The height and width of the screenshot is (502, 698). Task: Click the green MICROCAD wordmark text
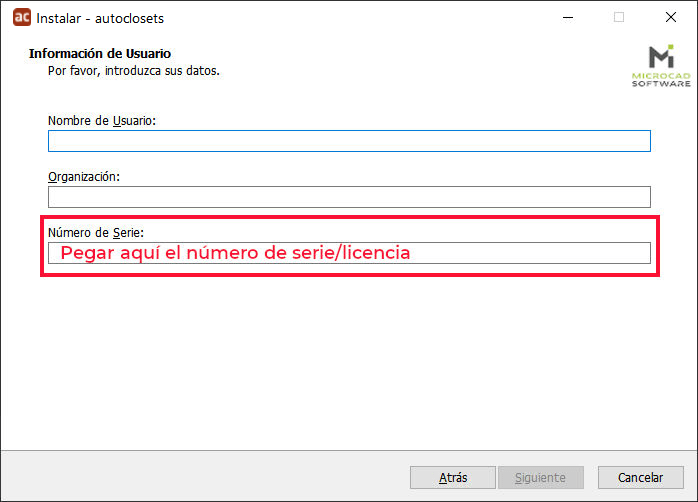(x=661, y=76)
